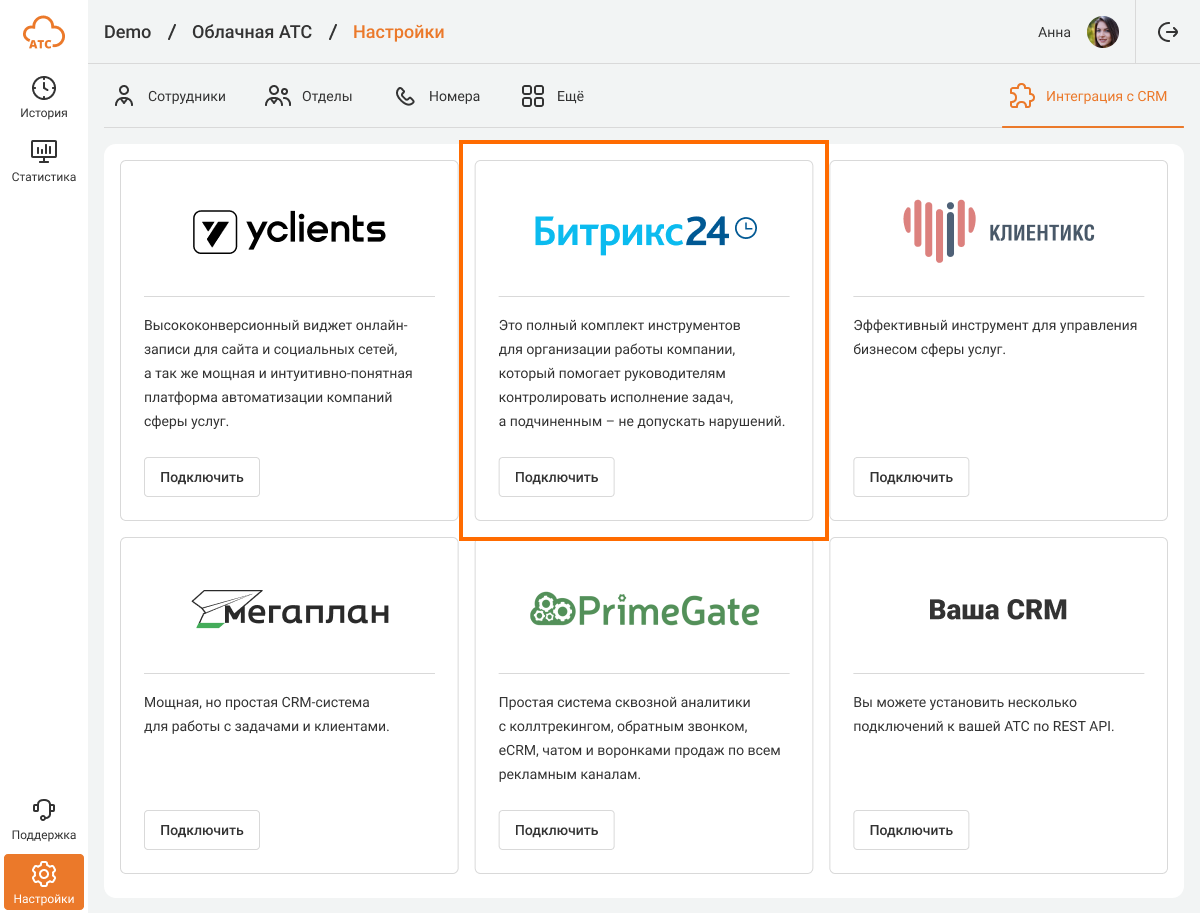Go to Облачная АТС breadcrumb
Viewport: 1200px width, 913px height.
pyautogui.click(x=252, y=32)
